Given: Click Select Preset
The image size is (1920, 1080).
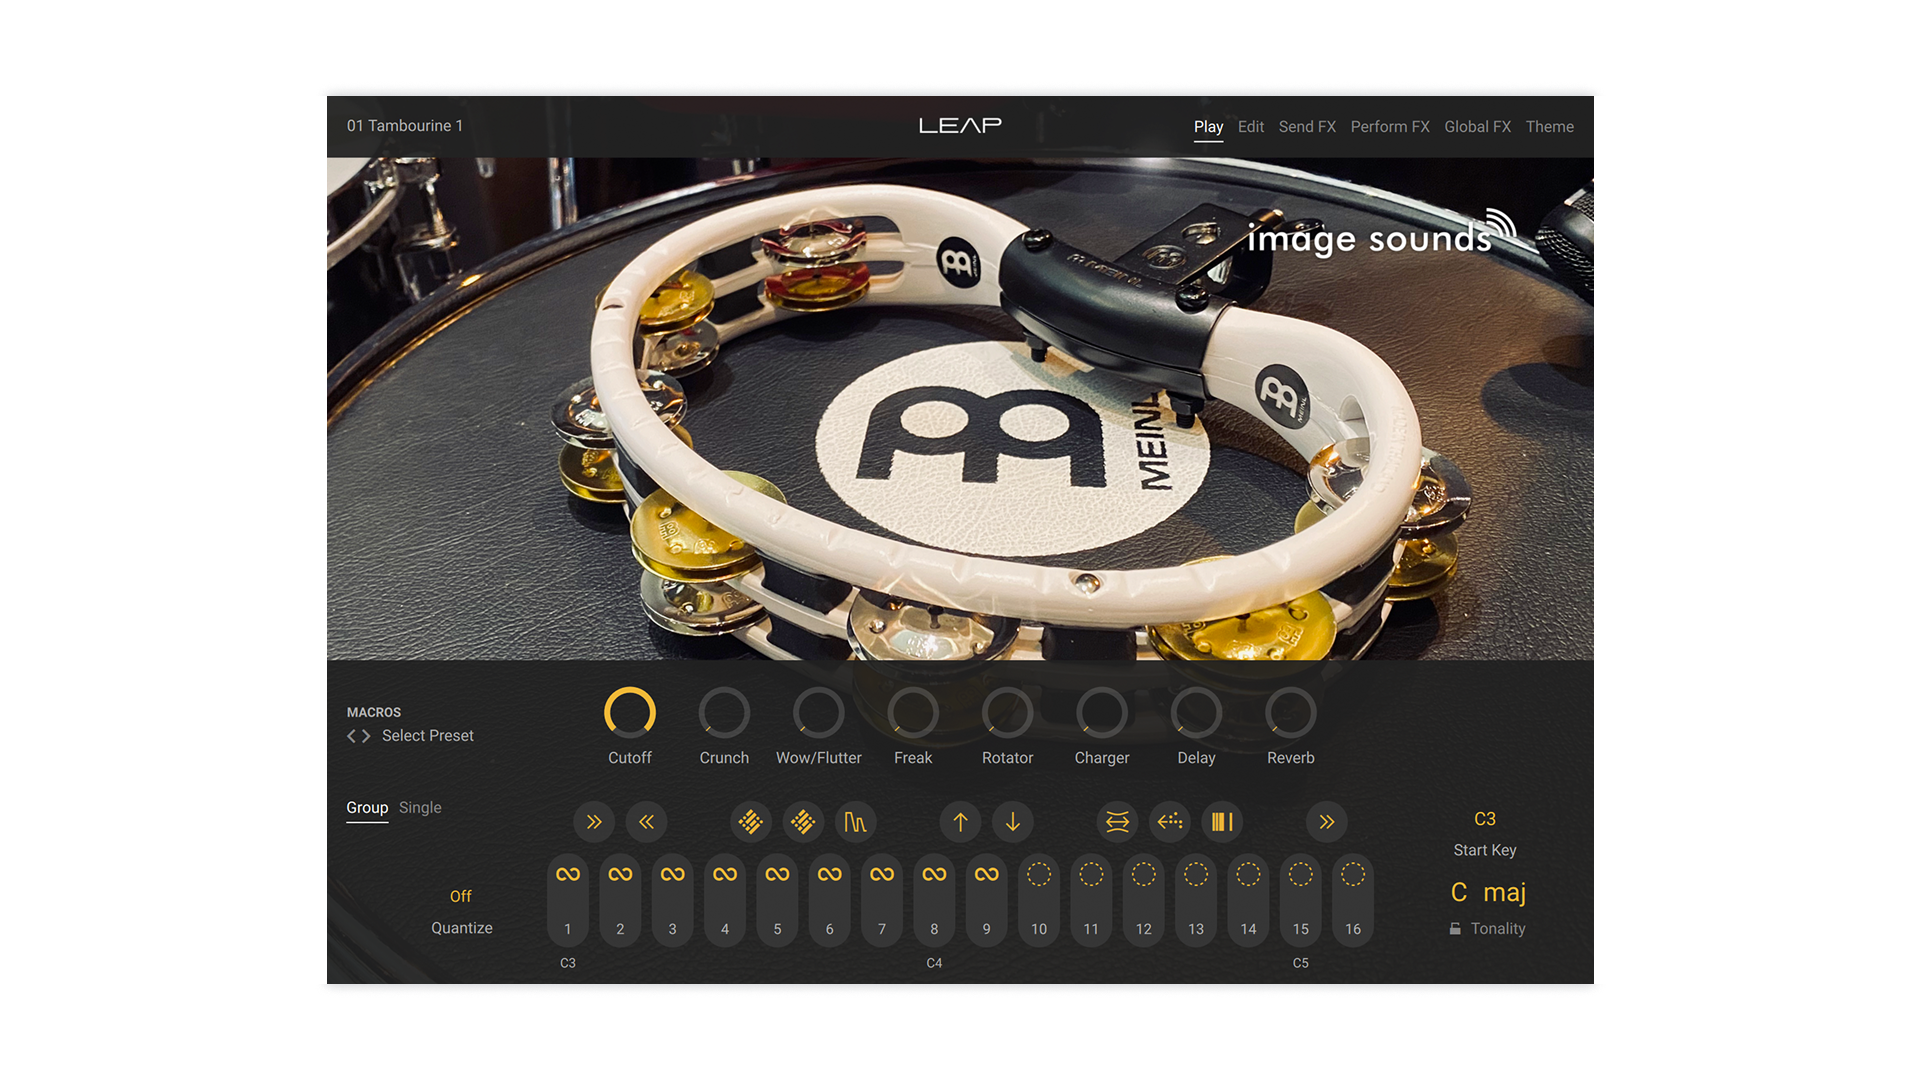Looking at the screenshot, I should [428, 735].
